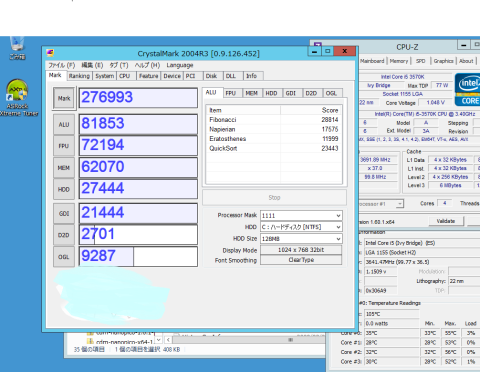
Task: Select the Mark tab
Action: coord(55,75)
